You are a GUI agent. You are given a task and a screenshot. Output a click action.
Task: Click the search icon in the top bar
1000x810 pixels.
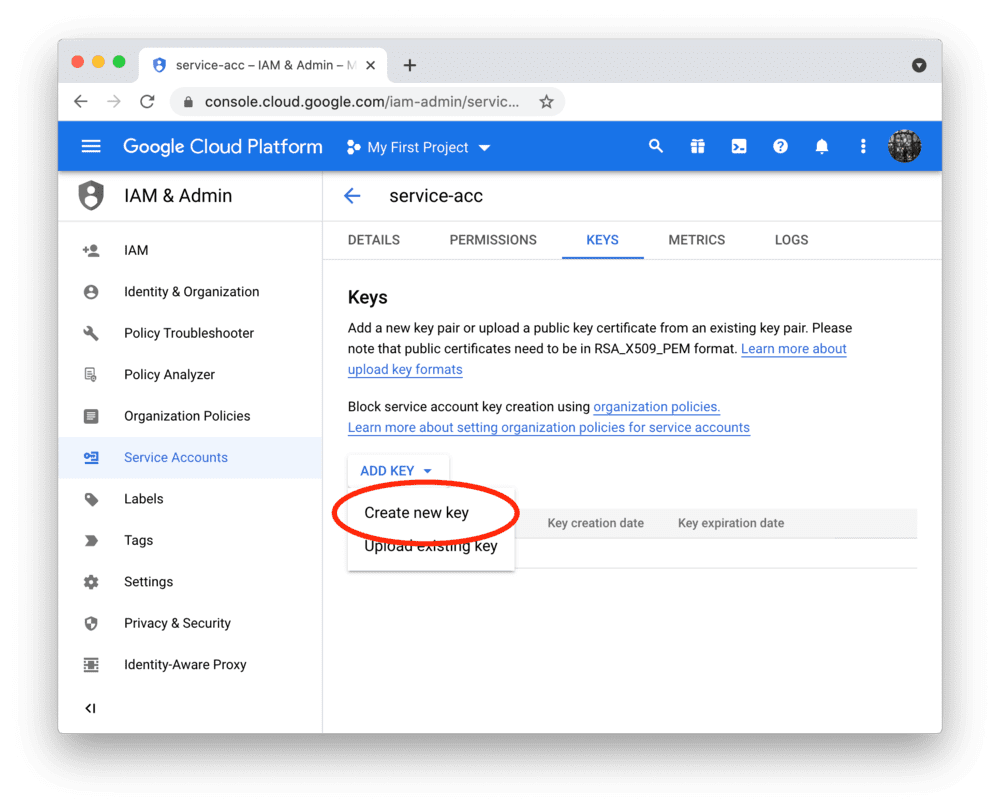coord(656,146)
